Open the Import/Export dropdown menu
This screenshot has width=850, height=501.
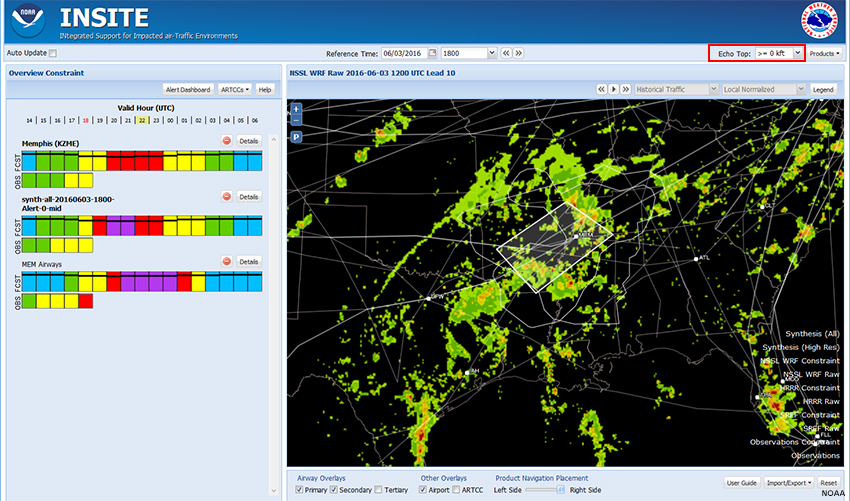coord(789,483)
